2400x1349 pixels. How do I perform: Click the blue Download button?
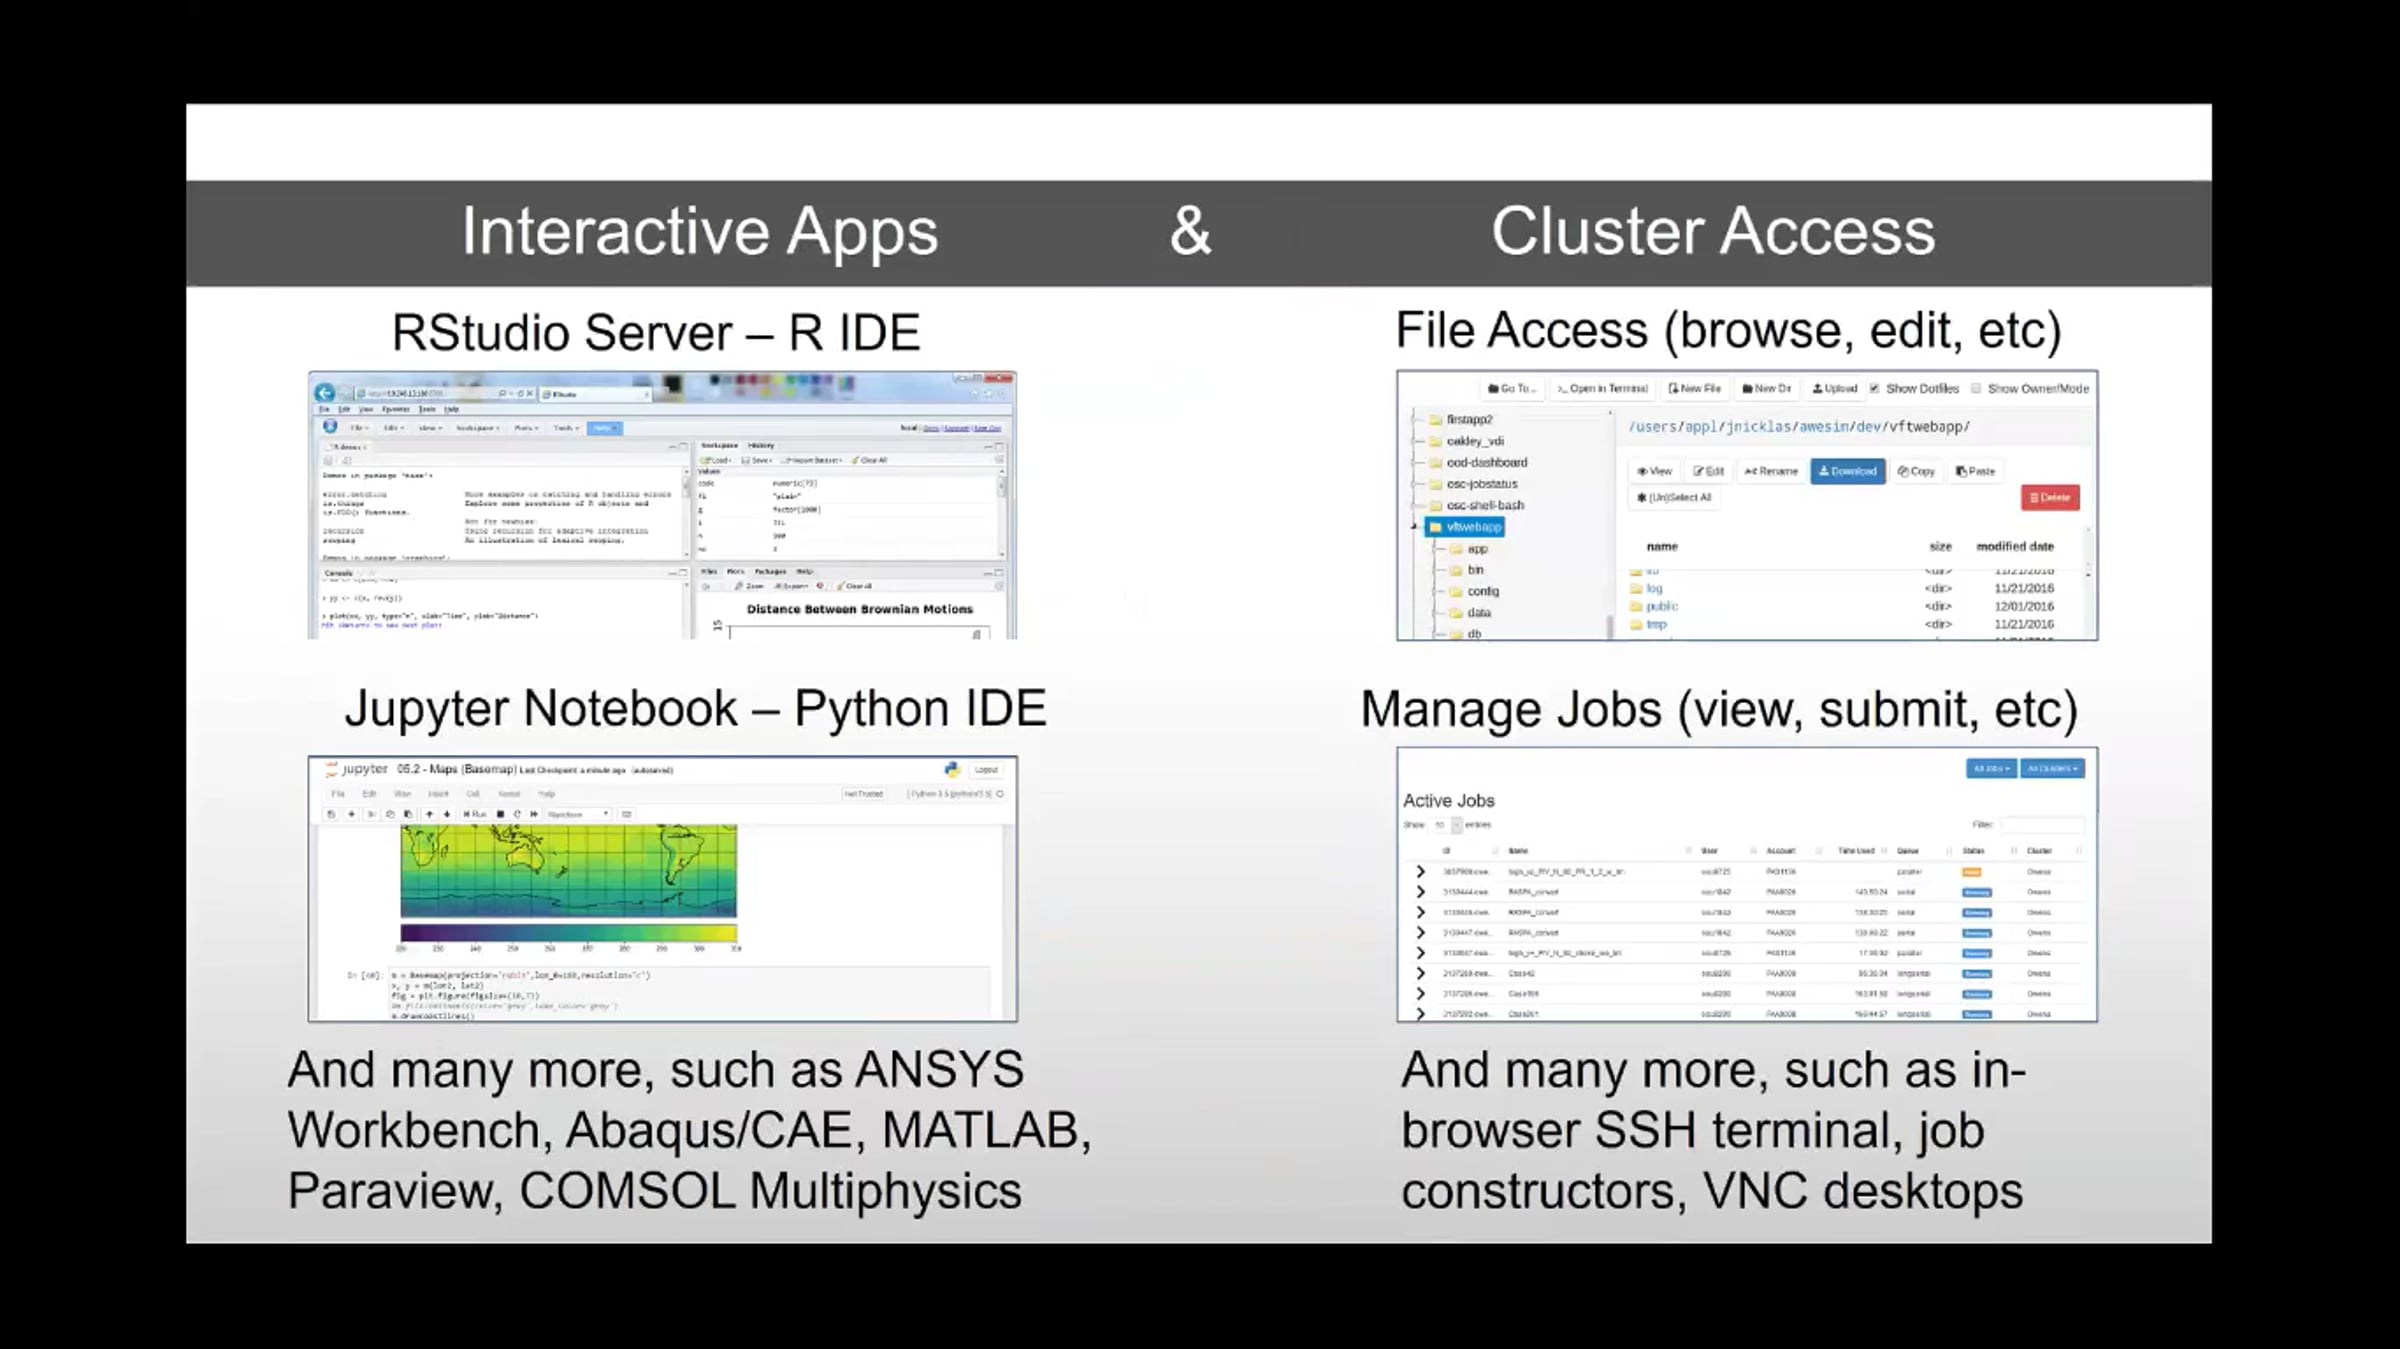click(x=1847, y=471)
